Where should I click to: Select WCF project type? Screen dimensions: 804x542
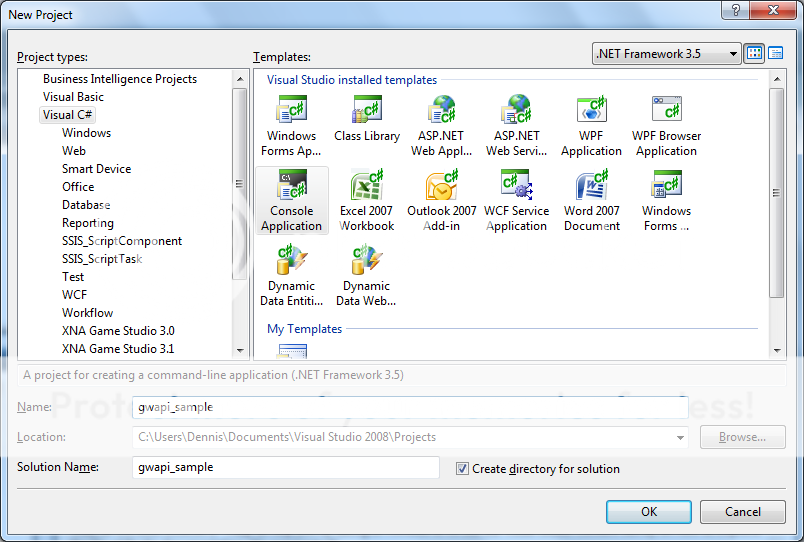tap(74, 294)
